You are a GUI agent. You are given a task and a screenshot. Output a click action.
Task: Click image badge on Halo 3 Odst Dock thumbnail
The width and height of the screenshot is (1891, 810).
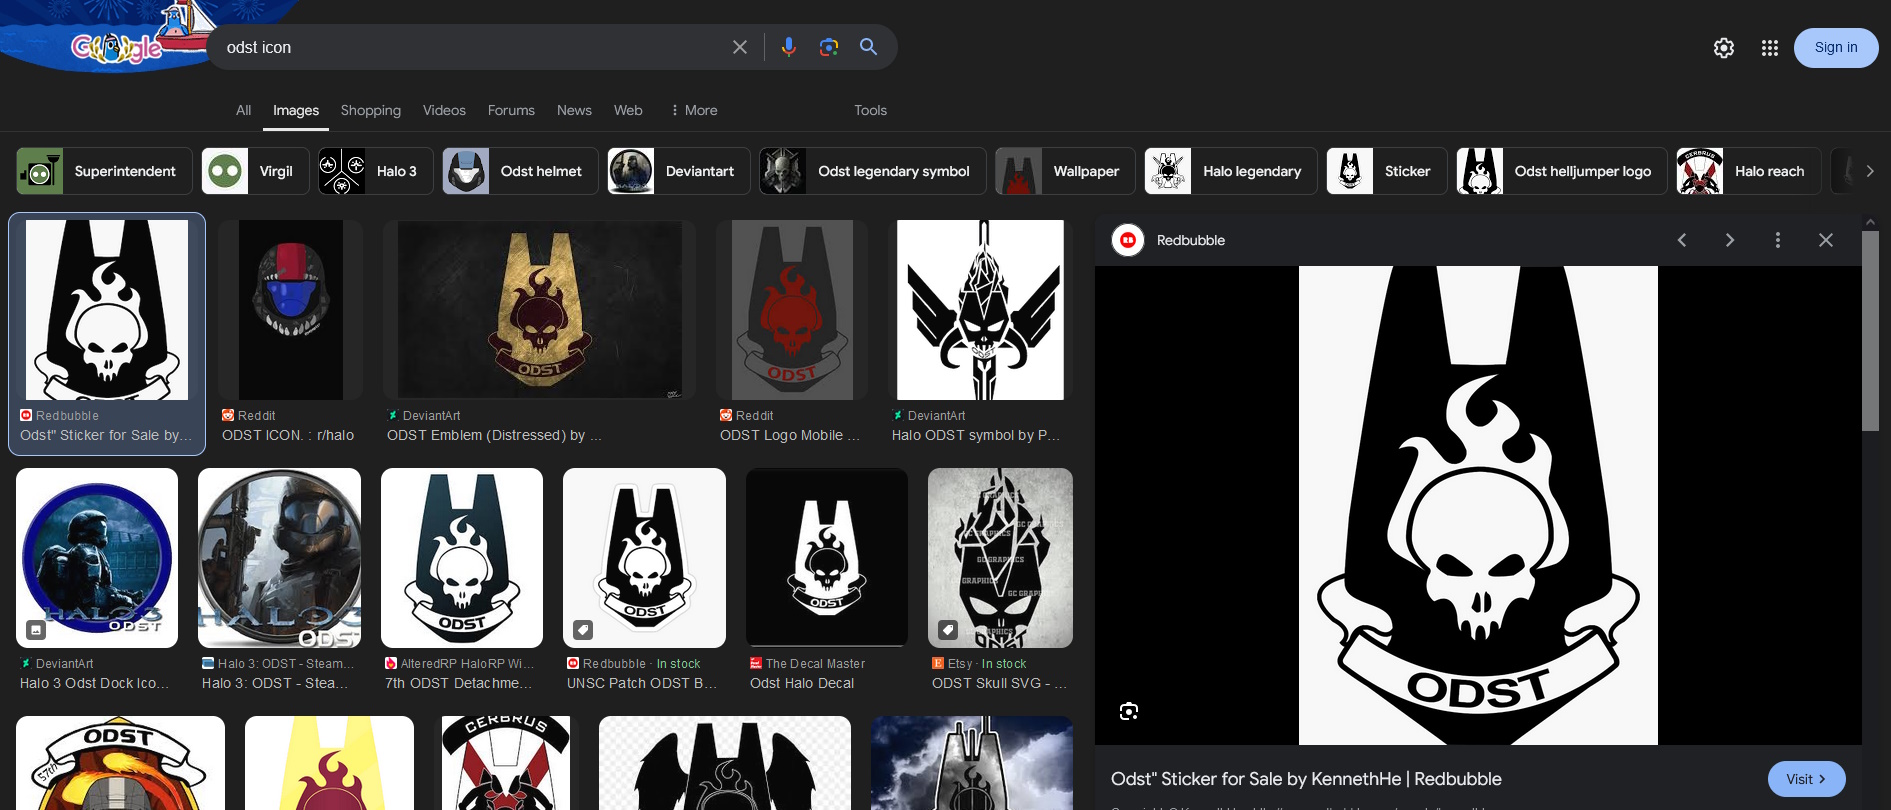pos(36,629)
